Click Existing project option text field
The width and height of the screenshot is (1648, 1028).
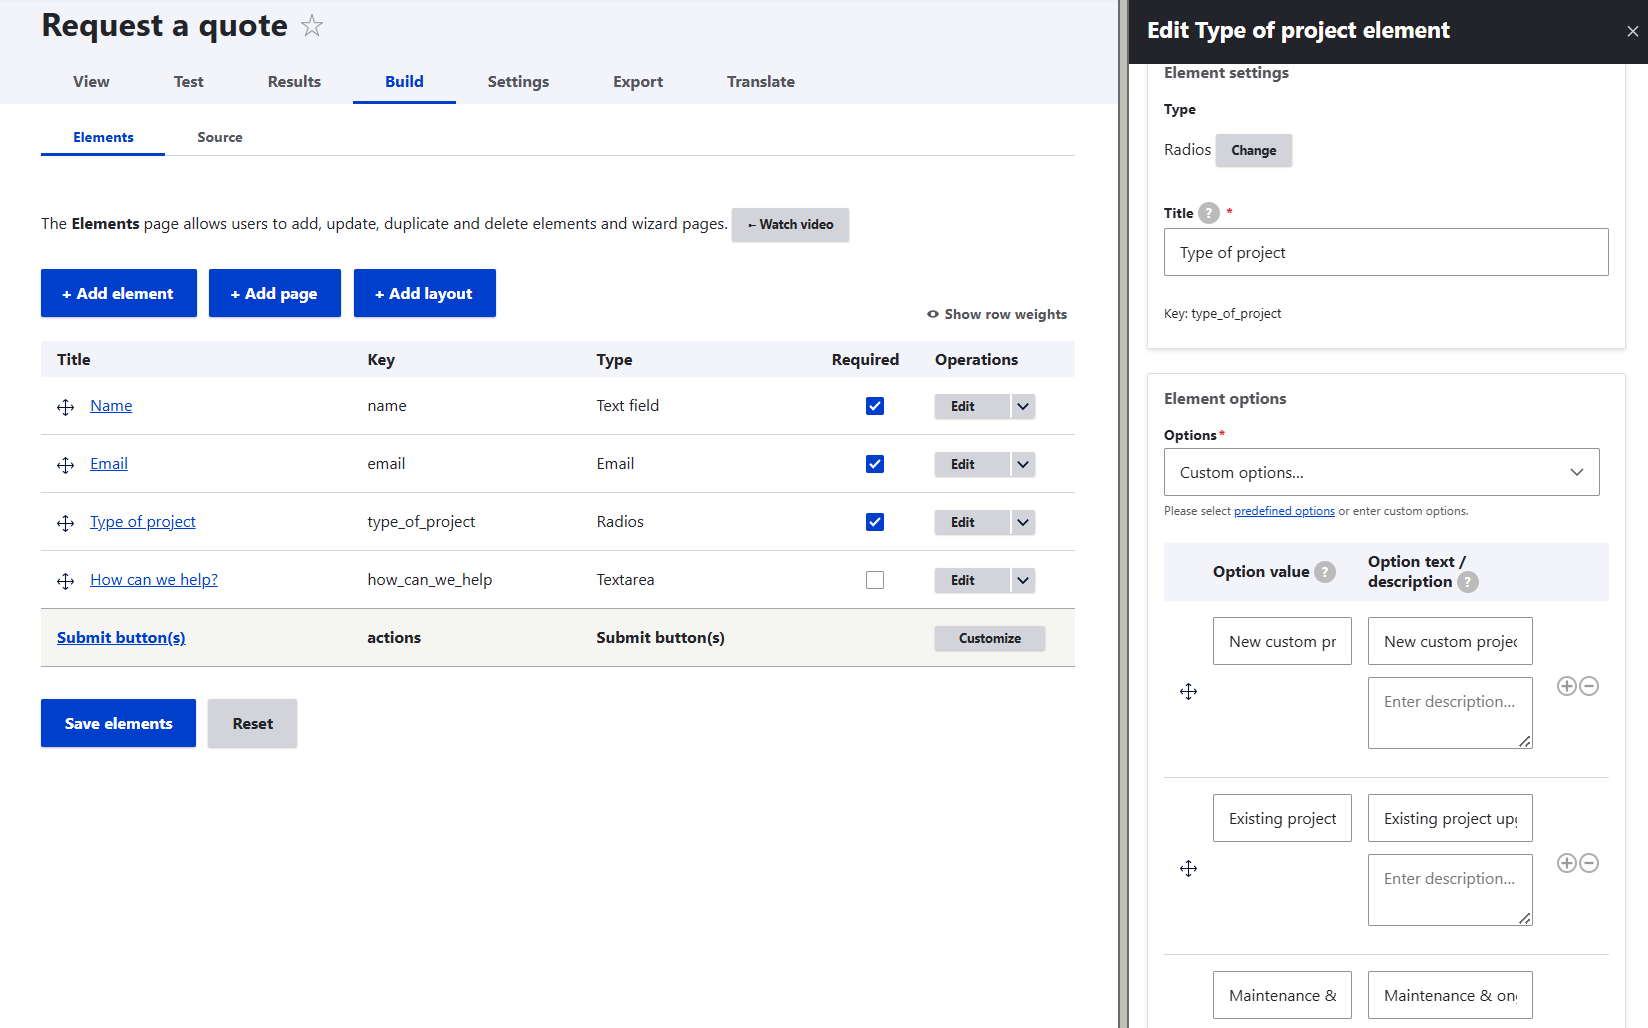point(1450,818)
